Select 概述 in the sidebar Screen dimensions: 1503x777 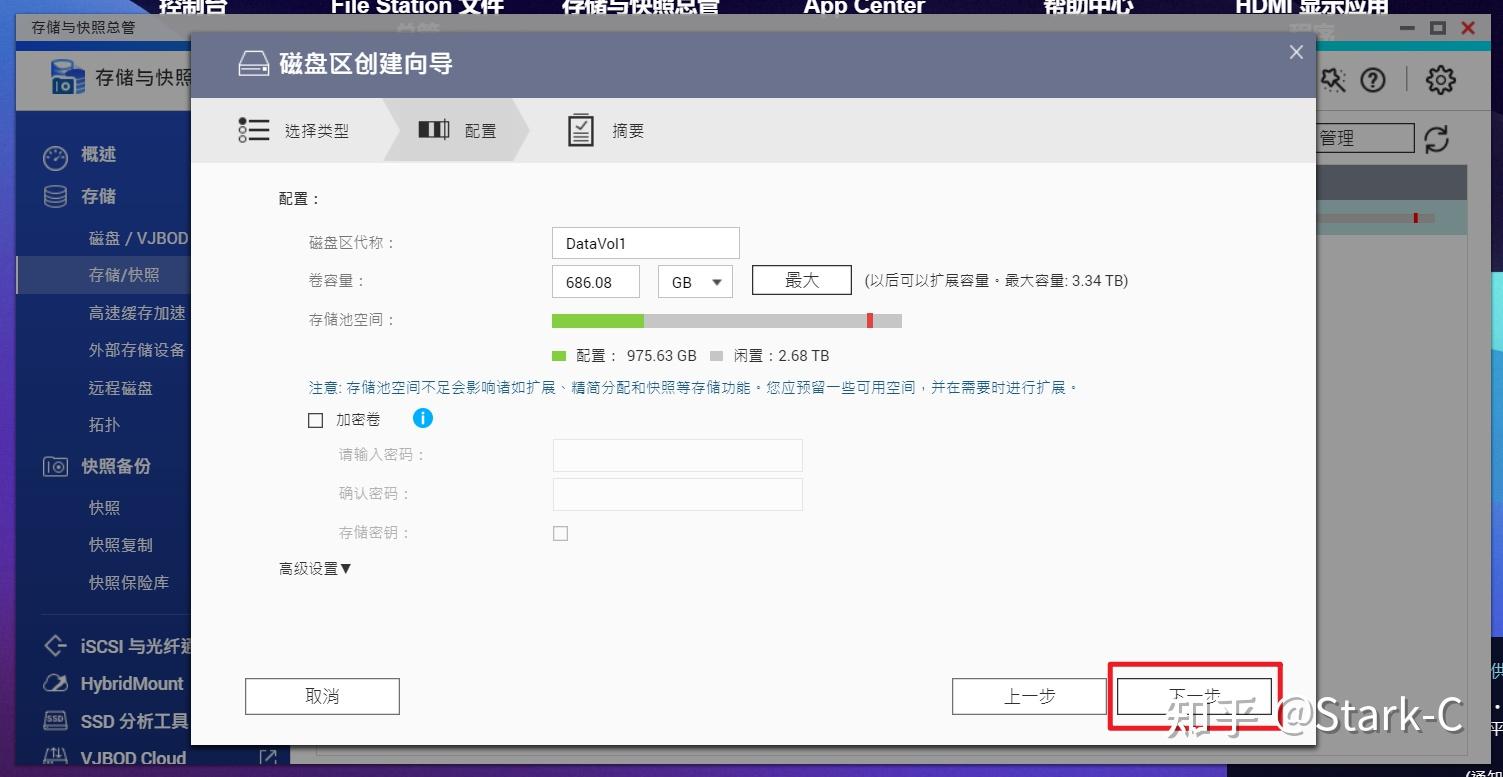point(99,156)
